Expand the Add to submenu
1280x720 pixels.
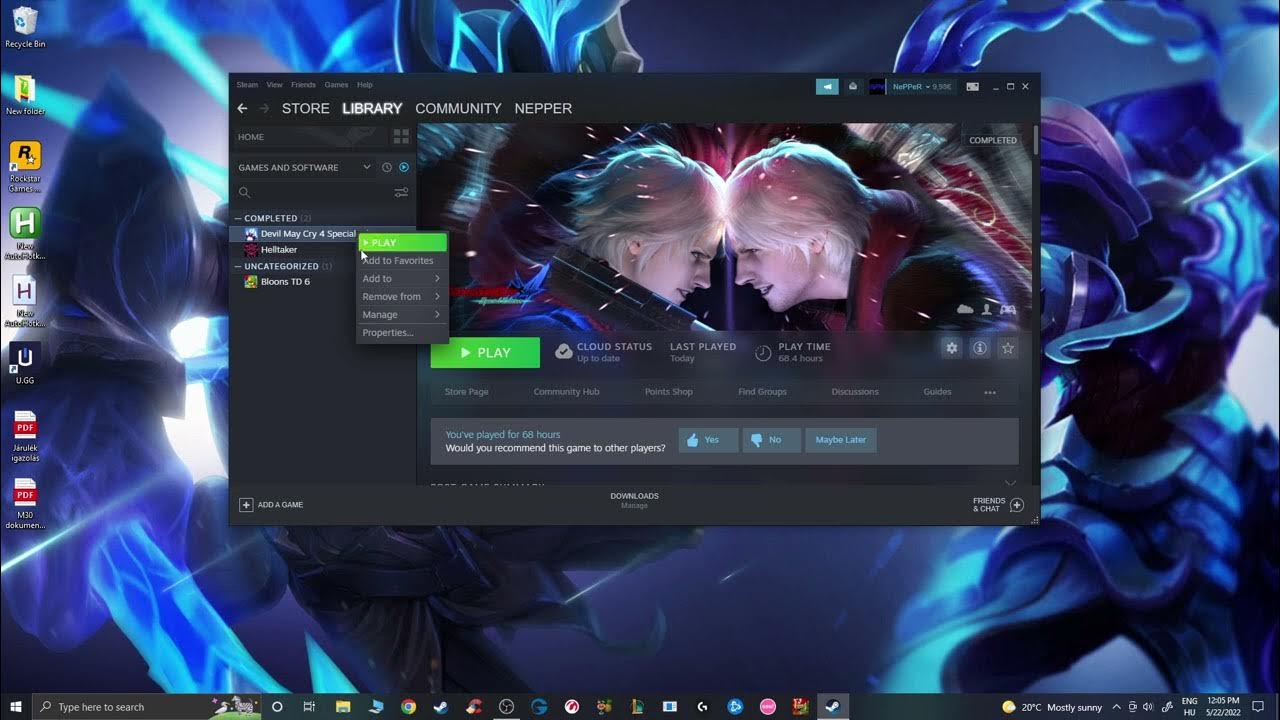[402, 279]
